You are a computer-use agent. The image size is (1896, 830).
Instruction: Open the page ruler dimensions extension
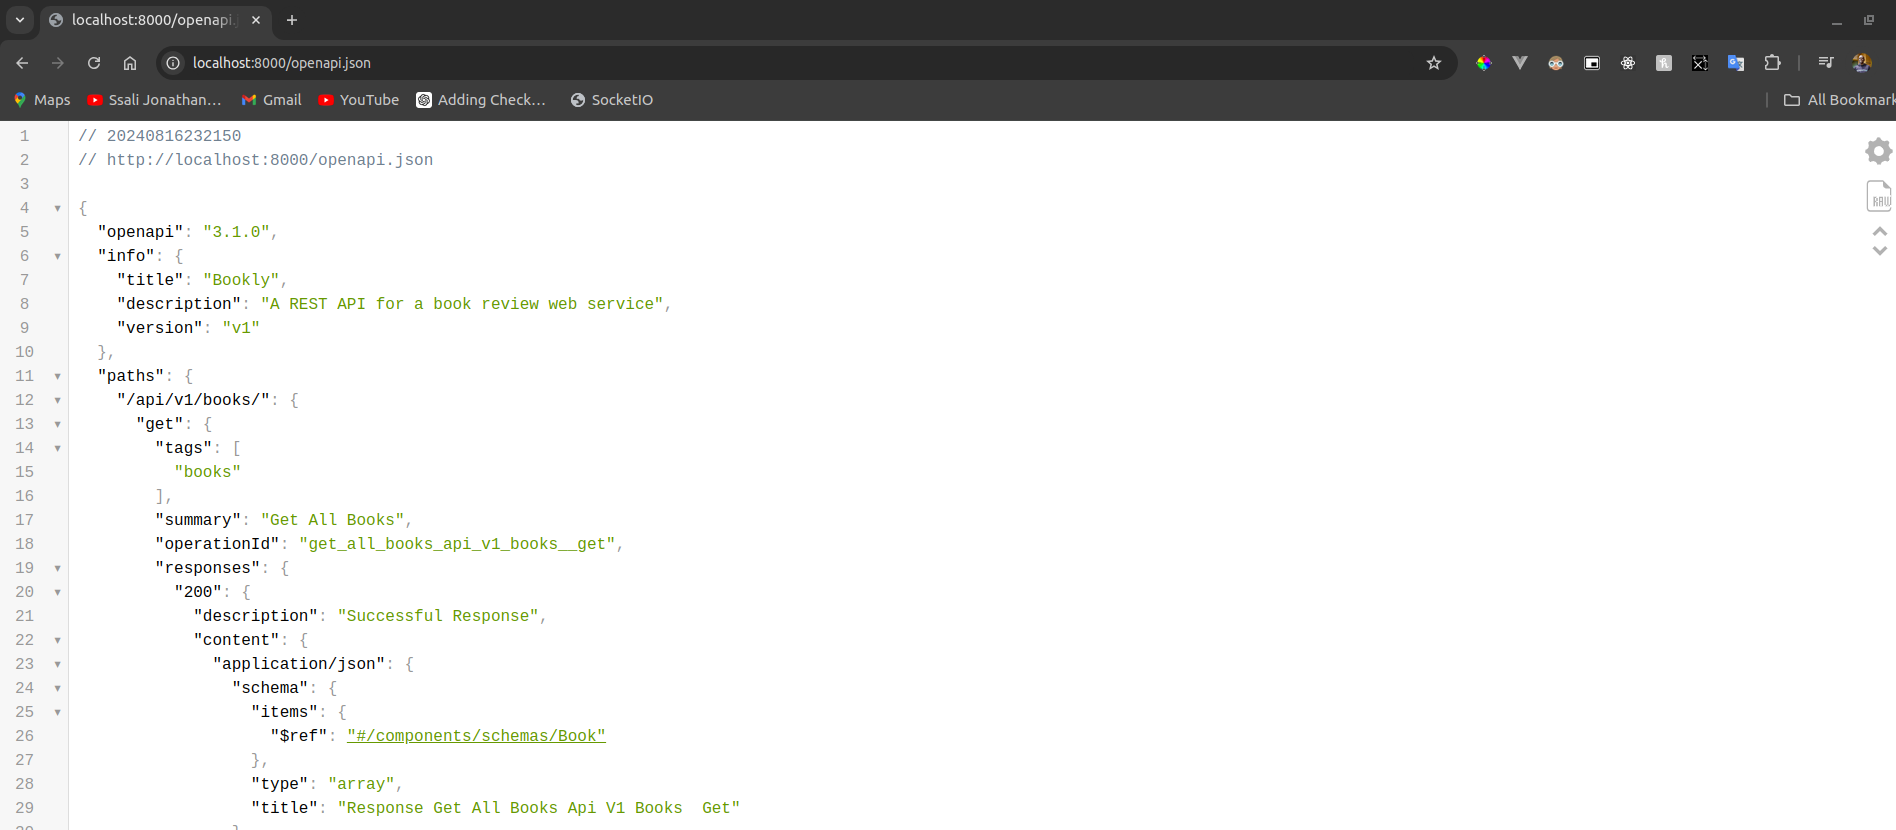tap(1700, 63)
